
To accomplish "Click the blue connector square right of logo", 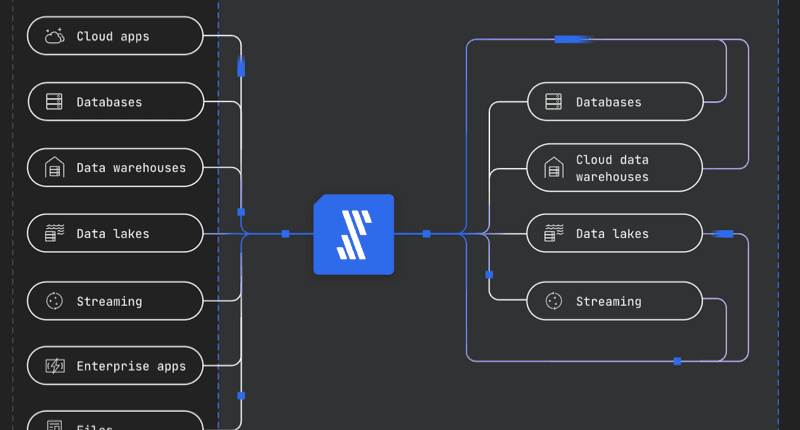I will [x=427, y=234].
